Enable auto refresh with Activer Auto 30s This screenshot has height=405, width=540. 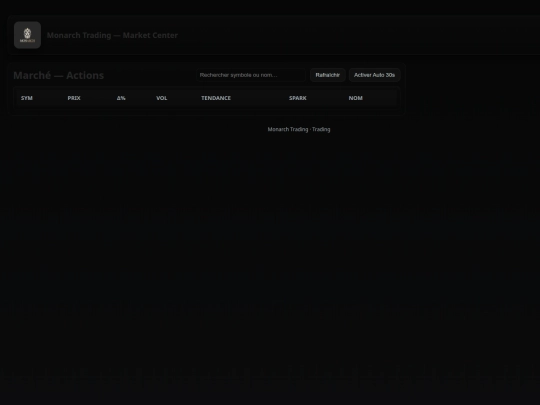click(374, 75)
